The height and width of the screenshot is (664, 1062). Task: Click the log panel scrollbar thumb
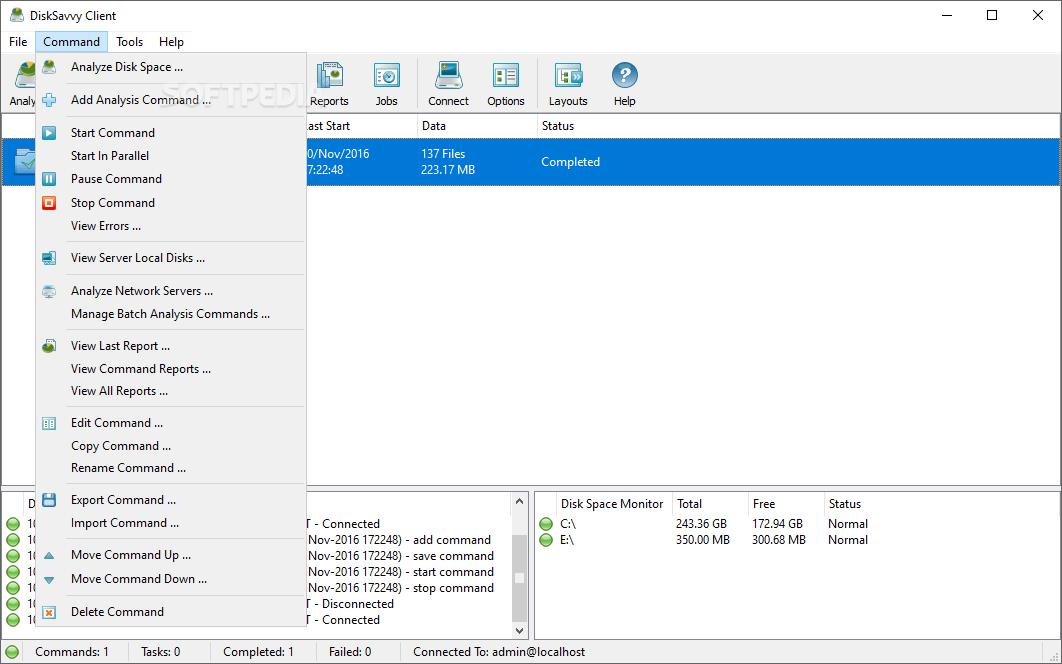coord(519,578)
